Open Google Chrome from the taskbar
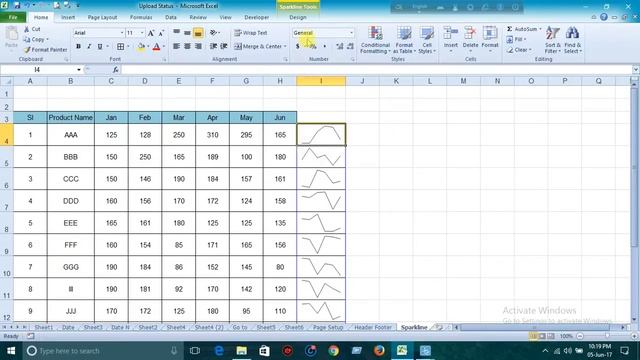Image resolution: width=640 pixels, height=360 pixels. click(x=333, y=351)
